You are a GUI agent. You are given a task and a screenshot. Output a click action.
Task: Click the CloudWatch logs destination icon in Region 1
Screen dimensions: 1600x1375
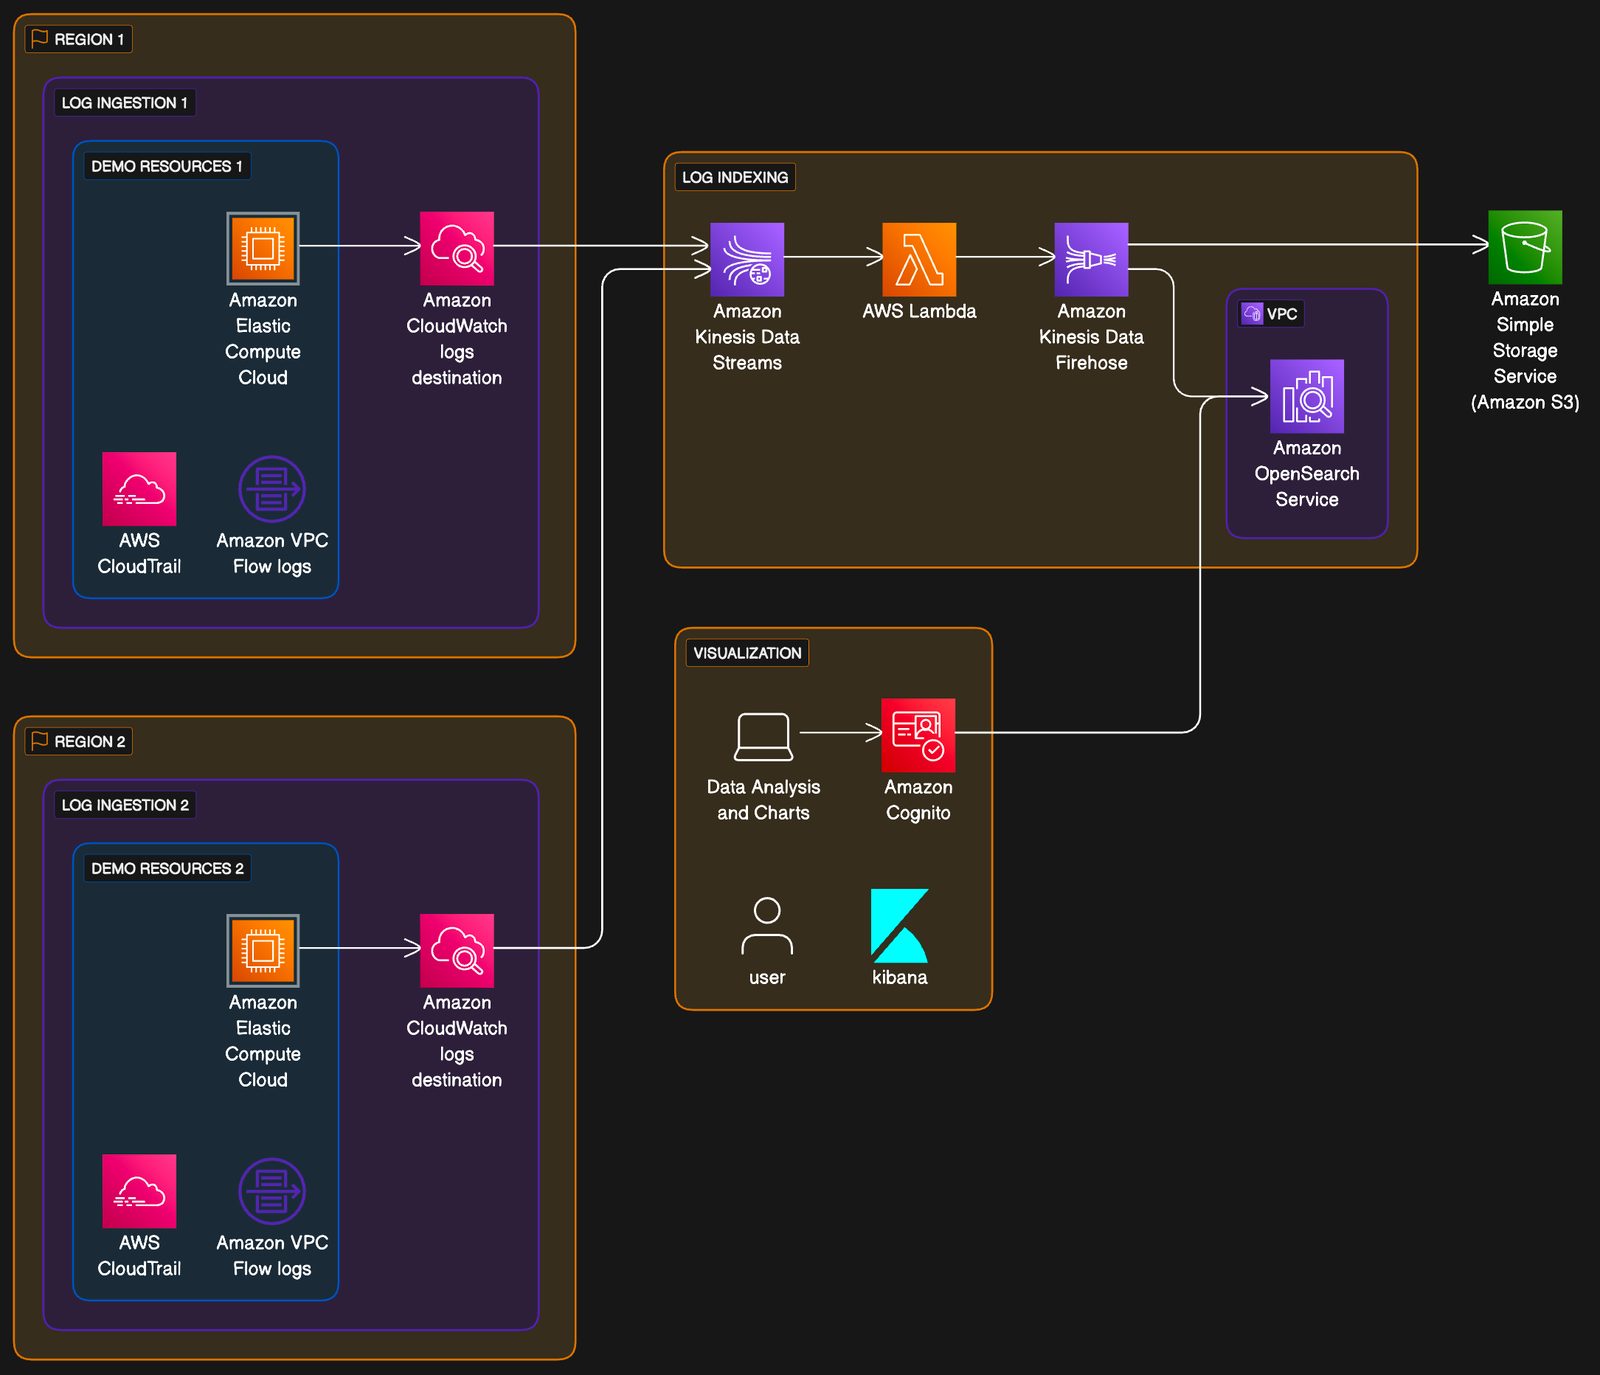tap(457, 248)
